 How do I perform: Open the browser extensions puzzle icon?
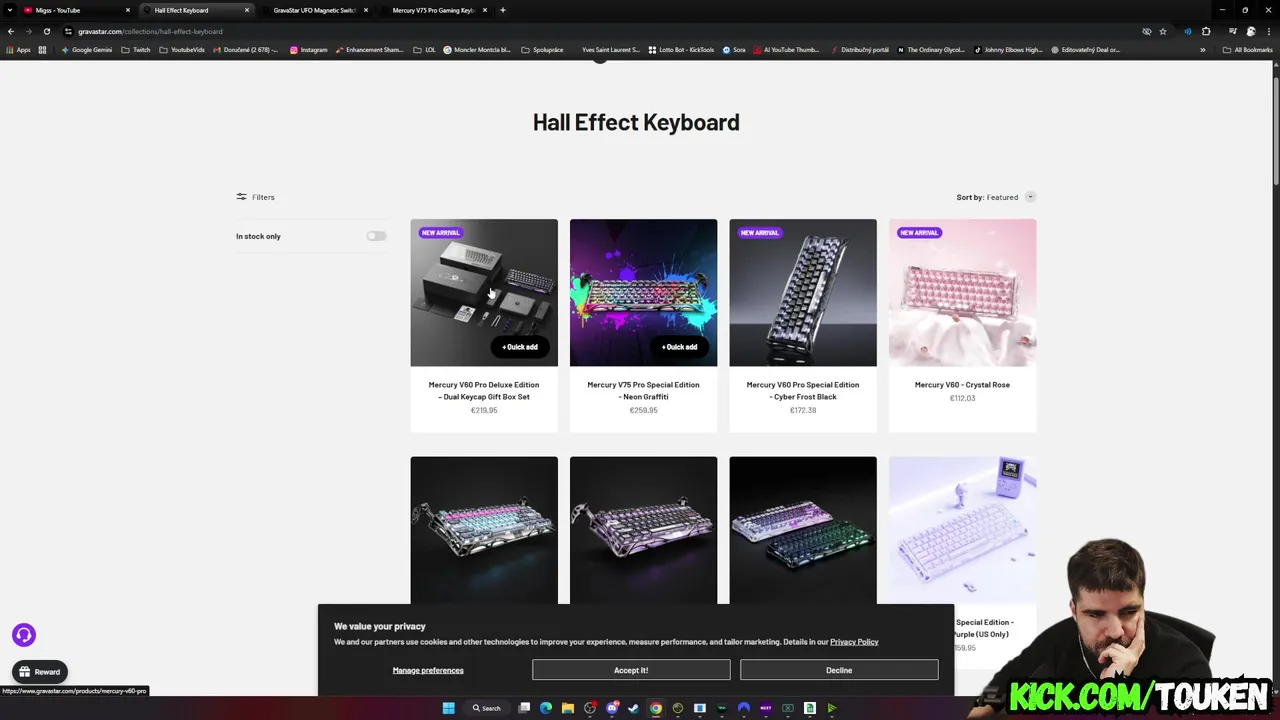click(x=1206, y=31)
